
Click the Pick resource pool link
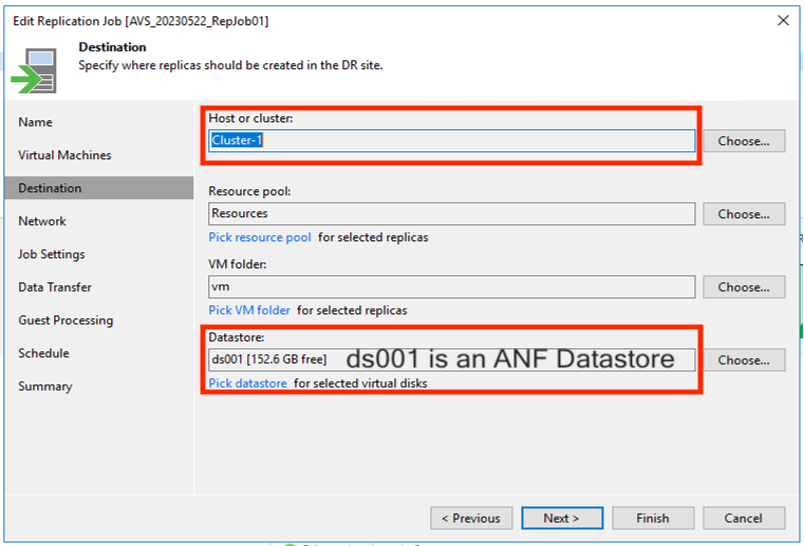[x=259, y=237]
